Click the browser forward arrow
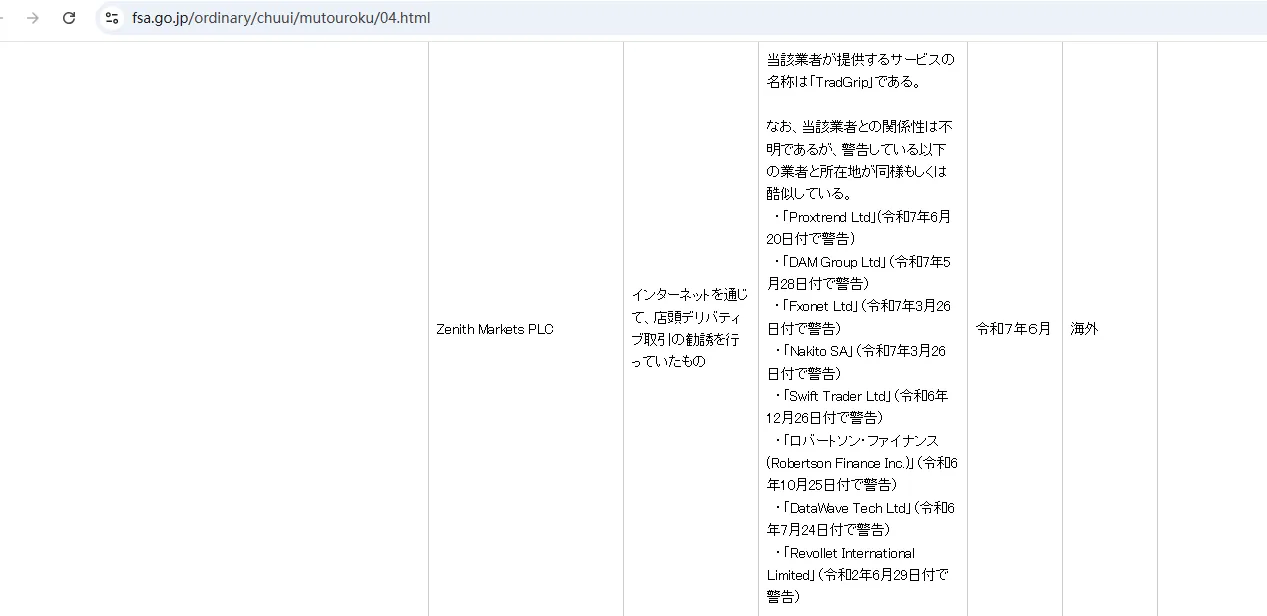 33,18
